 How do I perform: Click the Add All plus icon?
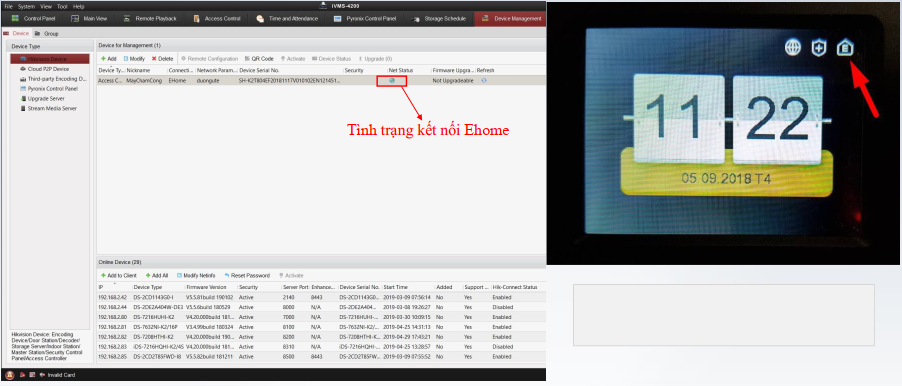148,276
